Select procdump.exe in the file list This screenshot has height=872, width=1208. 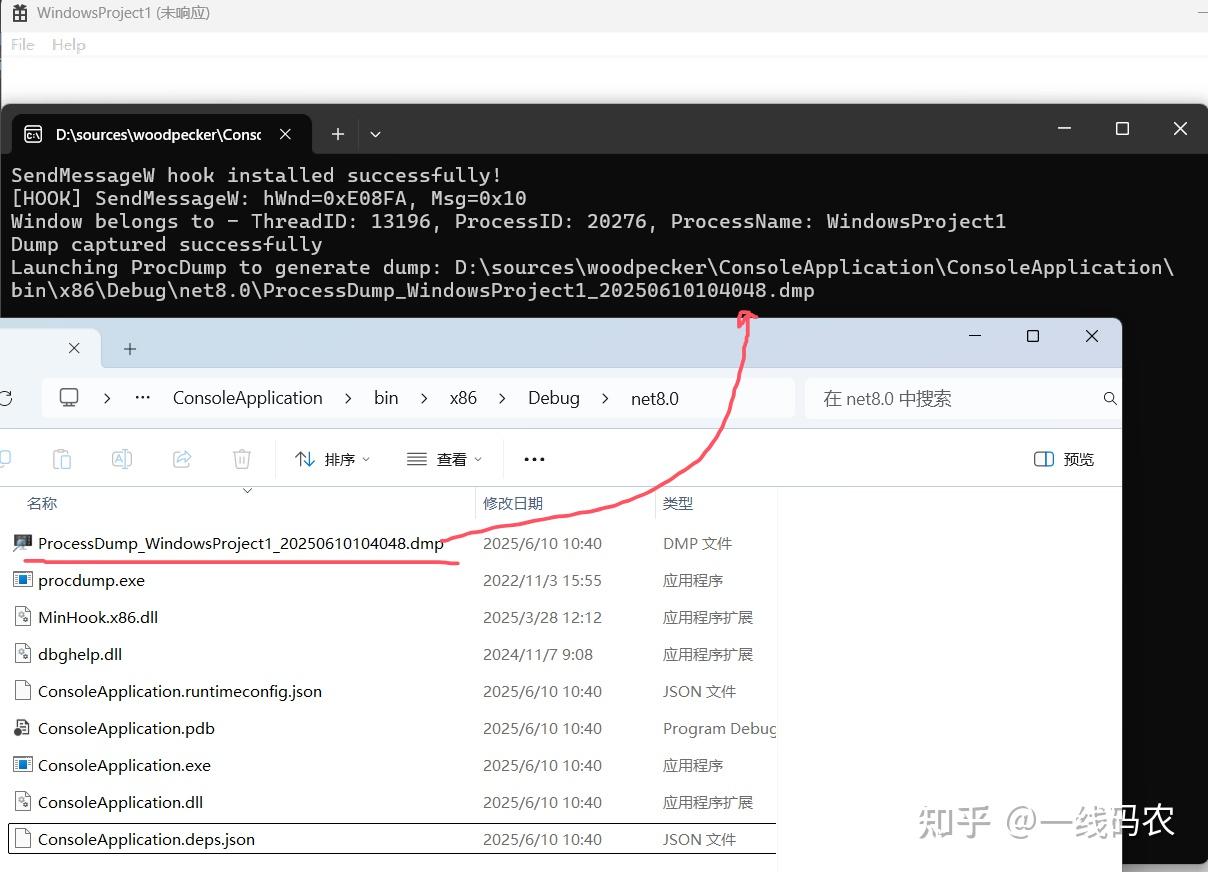91,580
